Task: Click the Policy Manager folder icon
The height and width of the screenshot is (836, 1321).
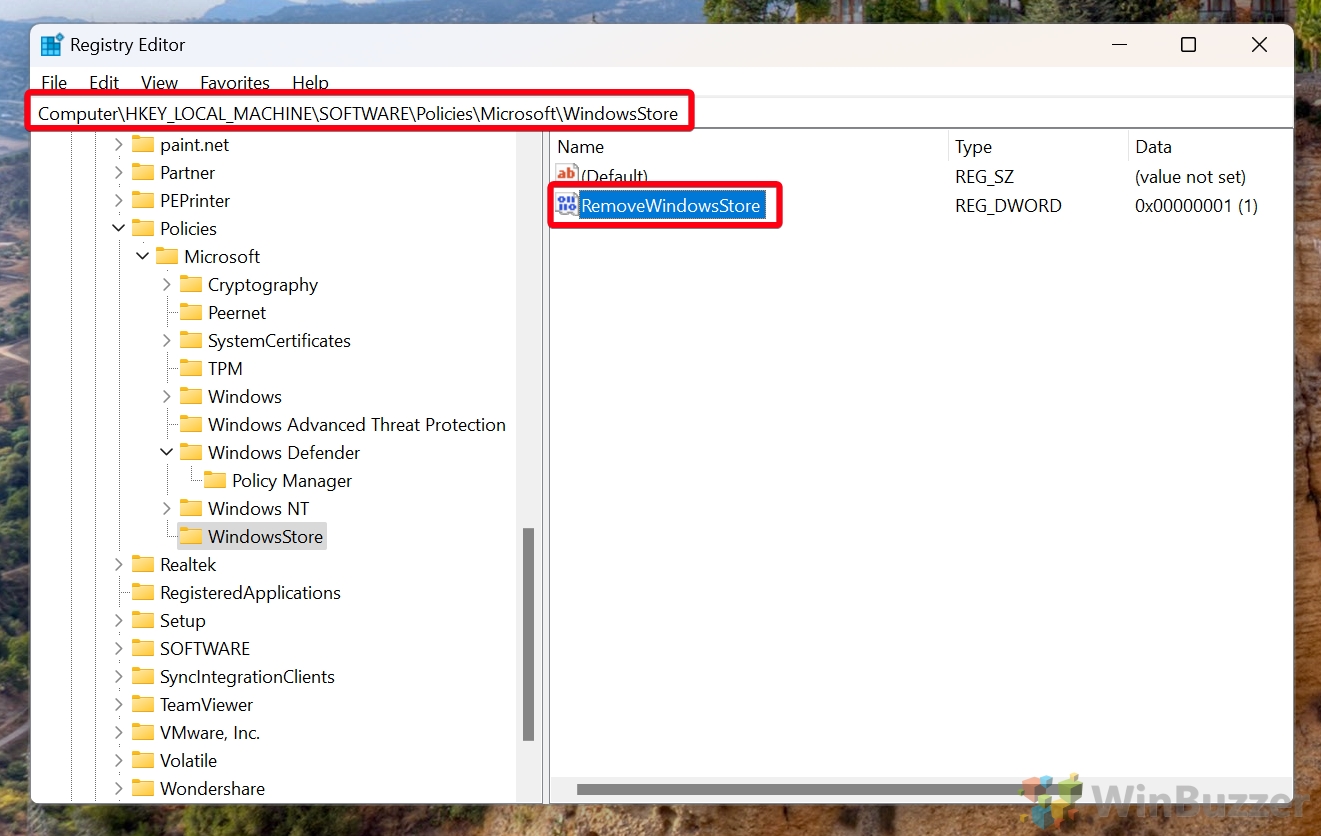Action: coord(215,481)
